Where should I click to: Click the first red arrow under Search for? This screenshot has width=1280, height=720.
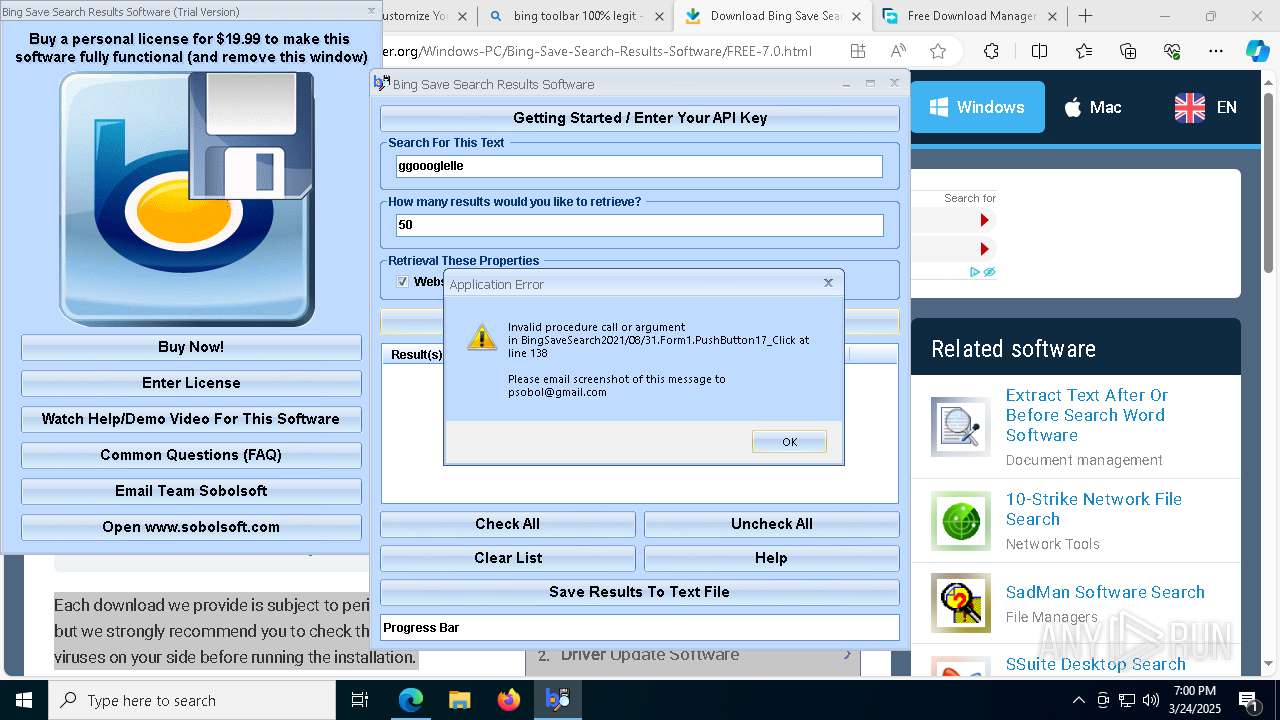tap(984, 220)
